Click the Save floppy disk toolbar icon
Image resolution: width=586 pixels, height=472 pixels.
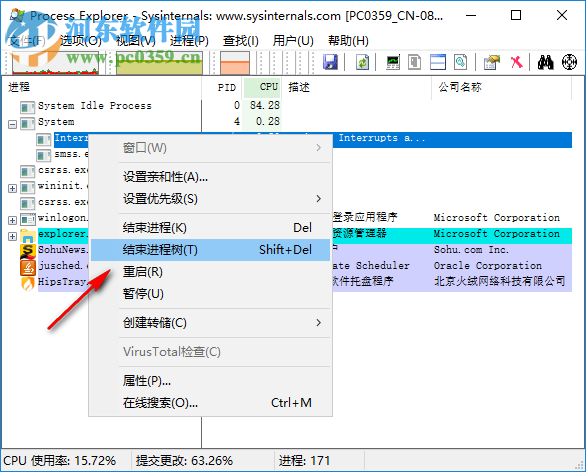pos(330,62)
